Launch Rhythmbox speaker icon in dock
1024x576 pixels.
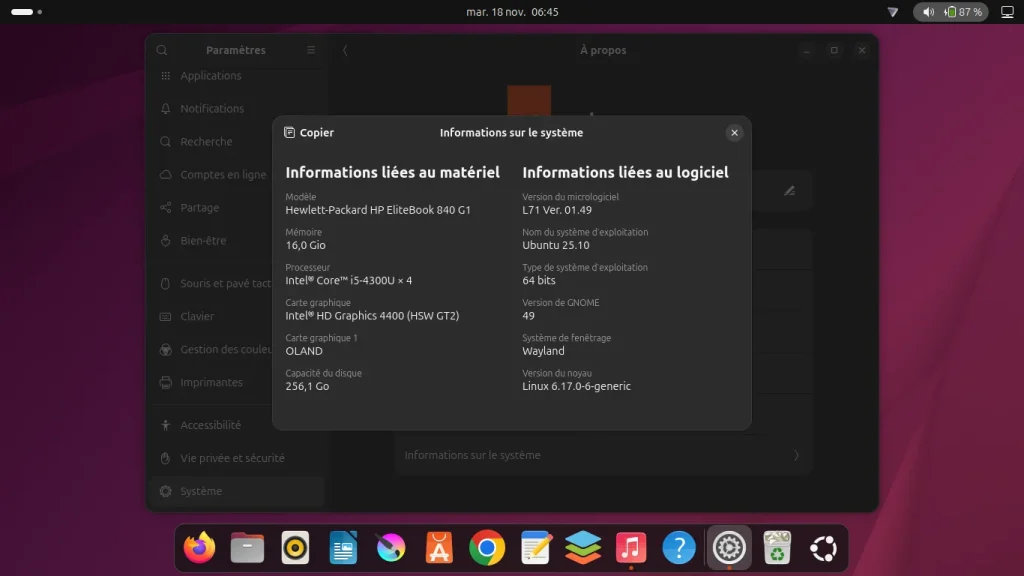(295, 547)
